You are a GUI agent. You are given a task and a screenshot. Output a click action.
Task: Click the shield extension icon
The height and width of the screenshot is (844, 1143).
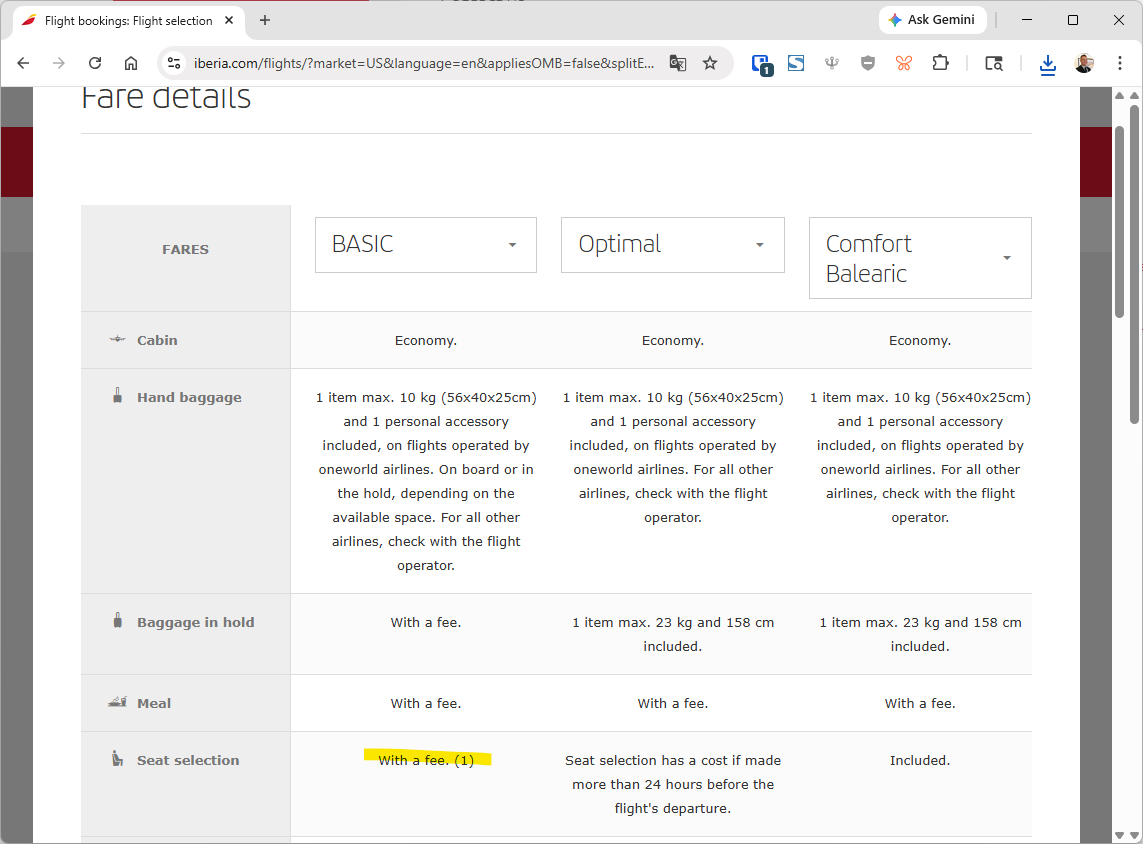point(867,63)
